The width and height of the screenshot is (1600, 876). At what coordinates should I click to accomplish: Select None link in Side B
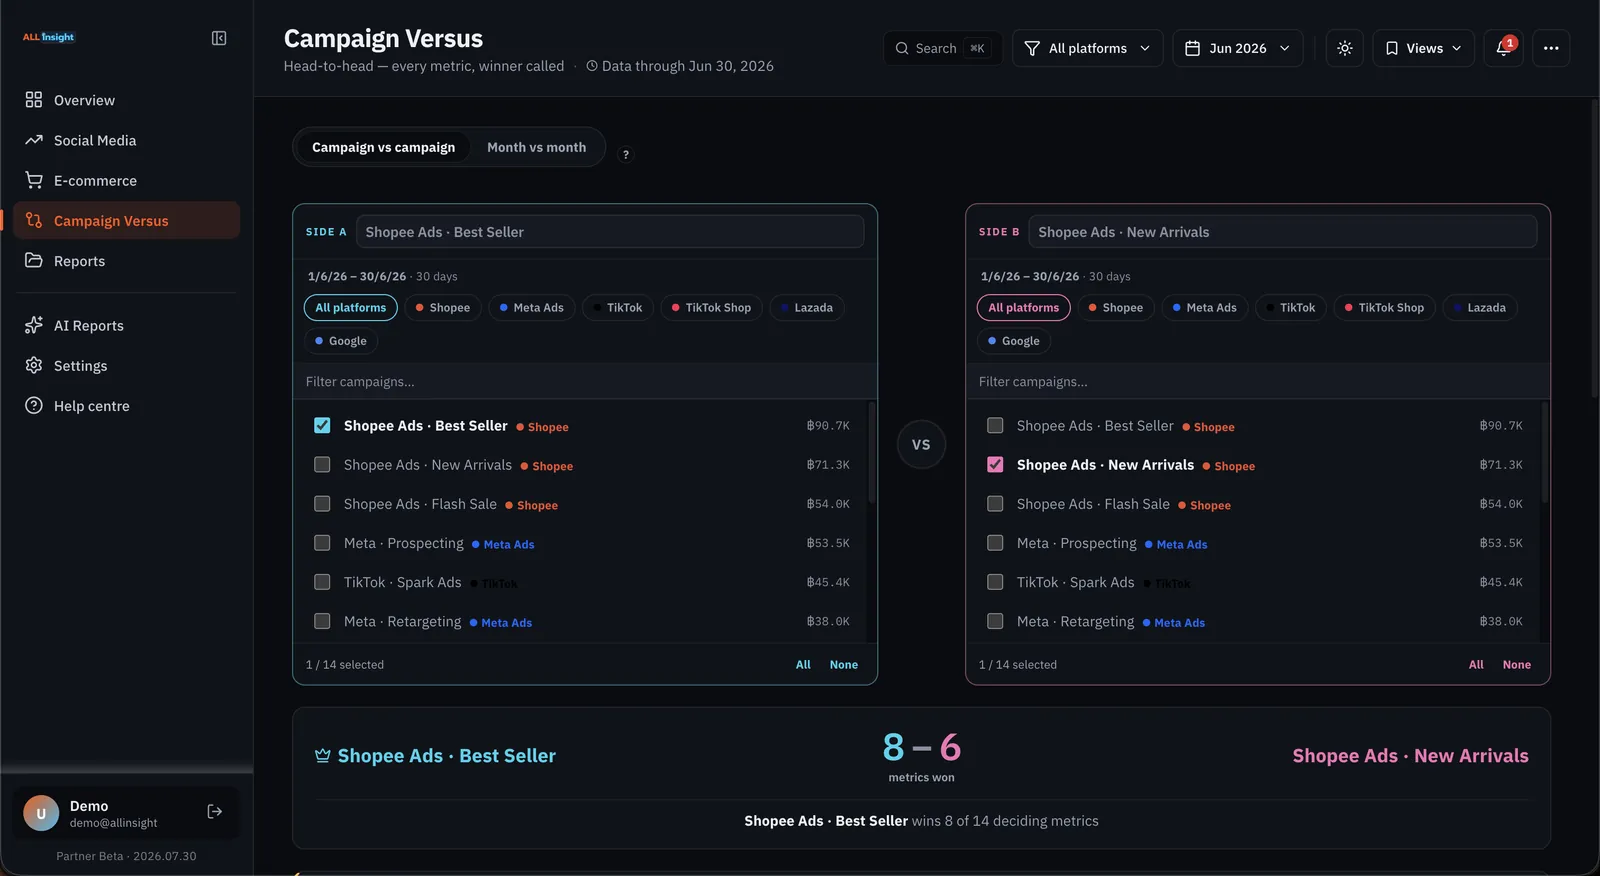[1517, 664]
